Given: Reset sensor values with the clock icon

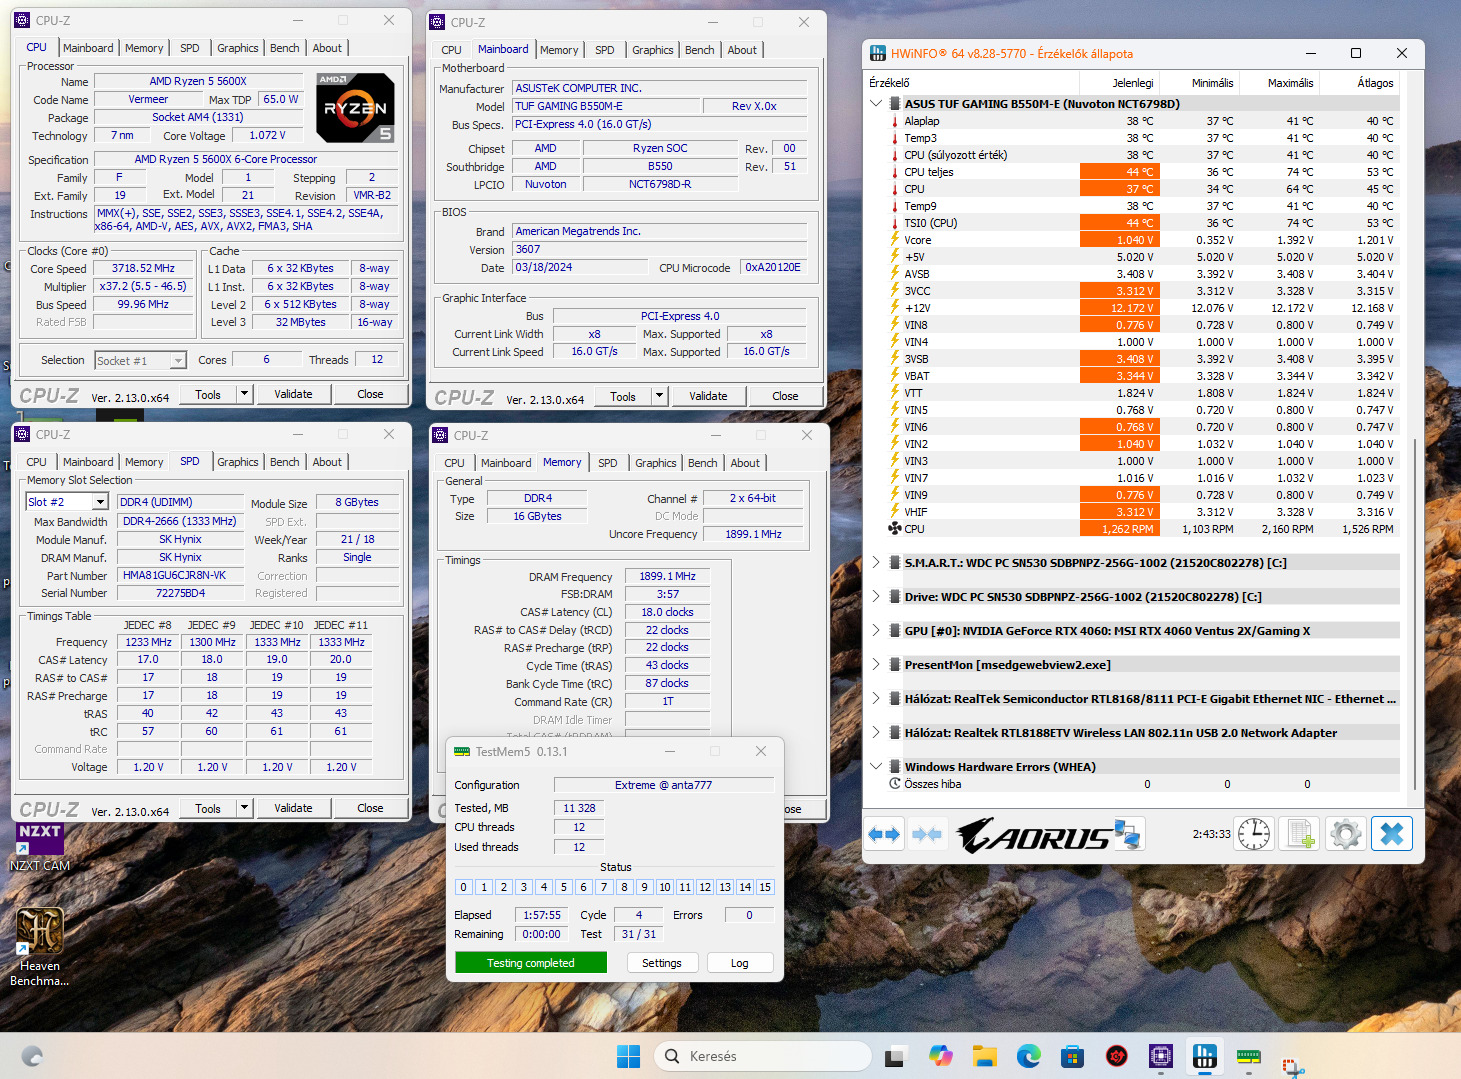Looking at the screenshot, I should click(x=1253, y=834).
